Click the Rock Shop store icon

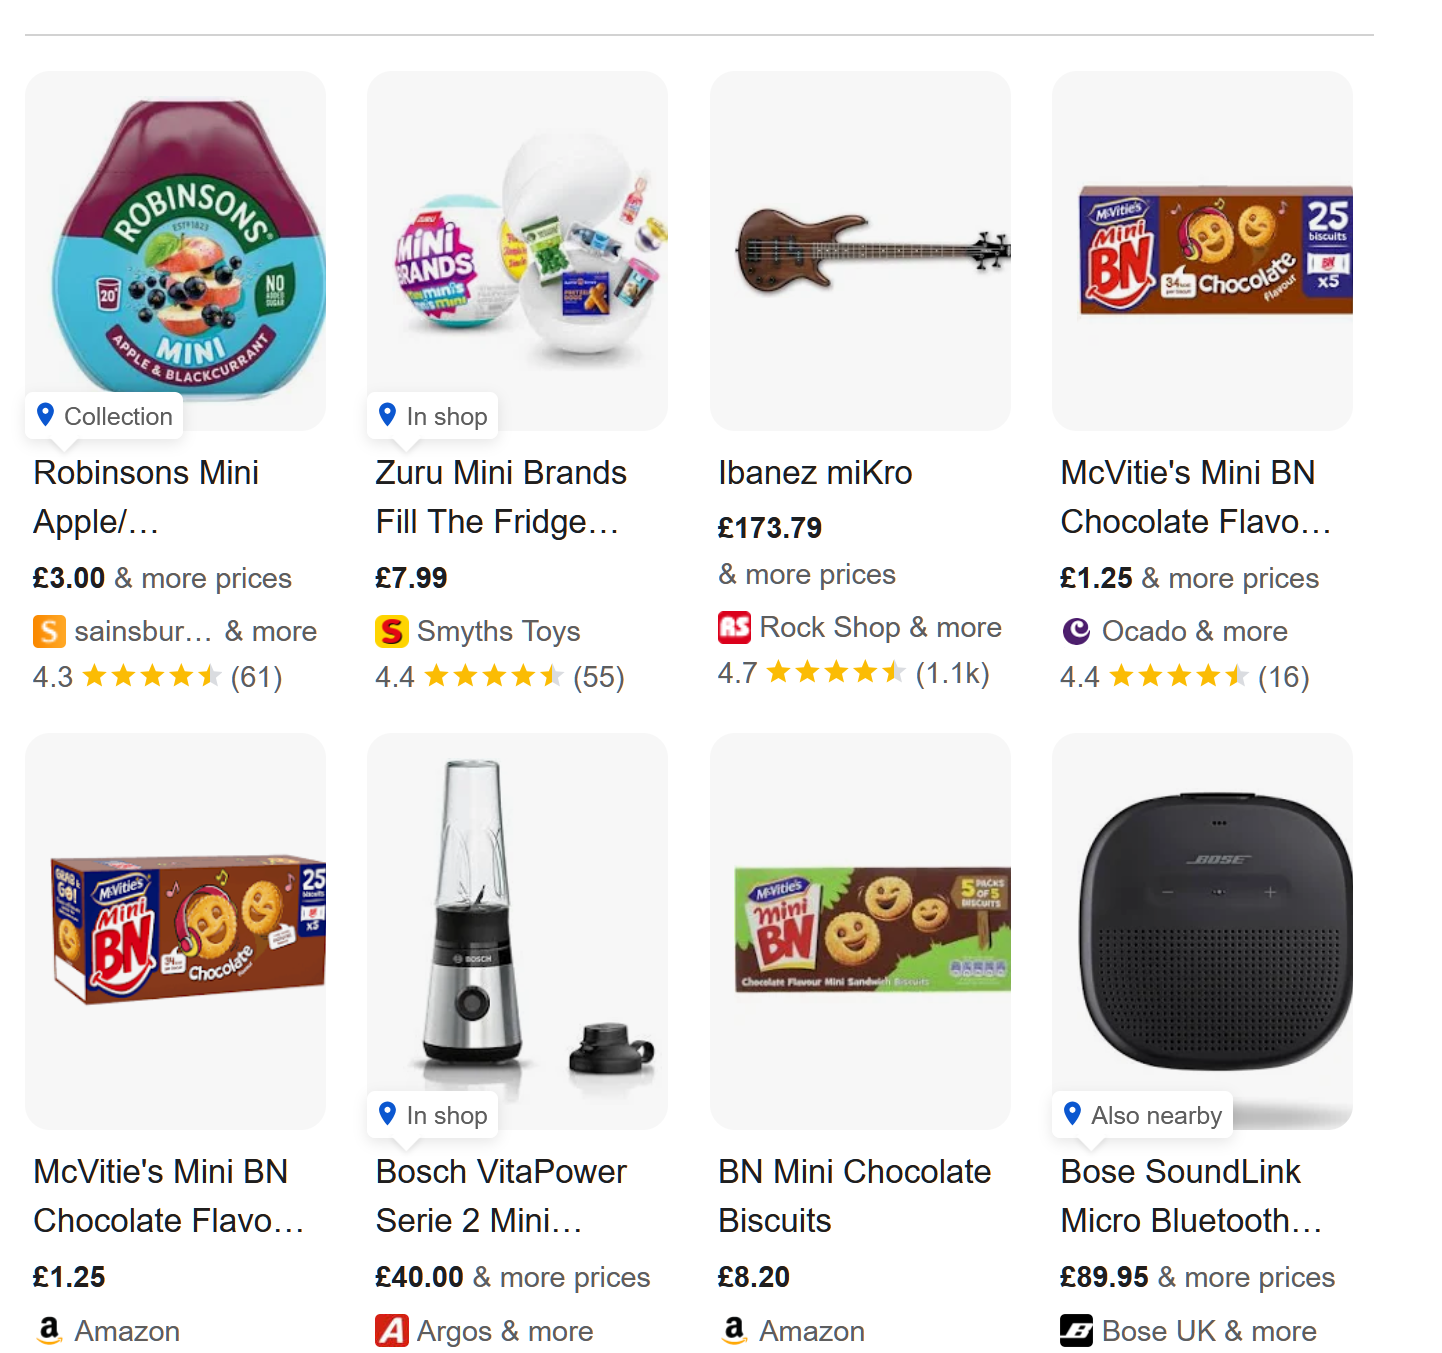pos(734,627)
